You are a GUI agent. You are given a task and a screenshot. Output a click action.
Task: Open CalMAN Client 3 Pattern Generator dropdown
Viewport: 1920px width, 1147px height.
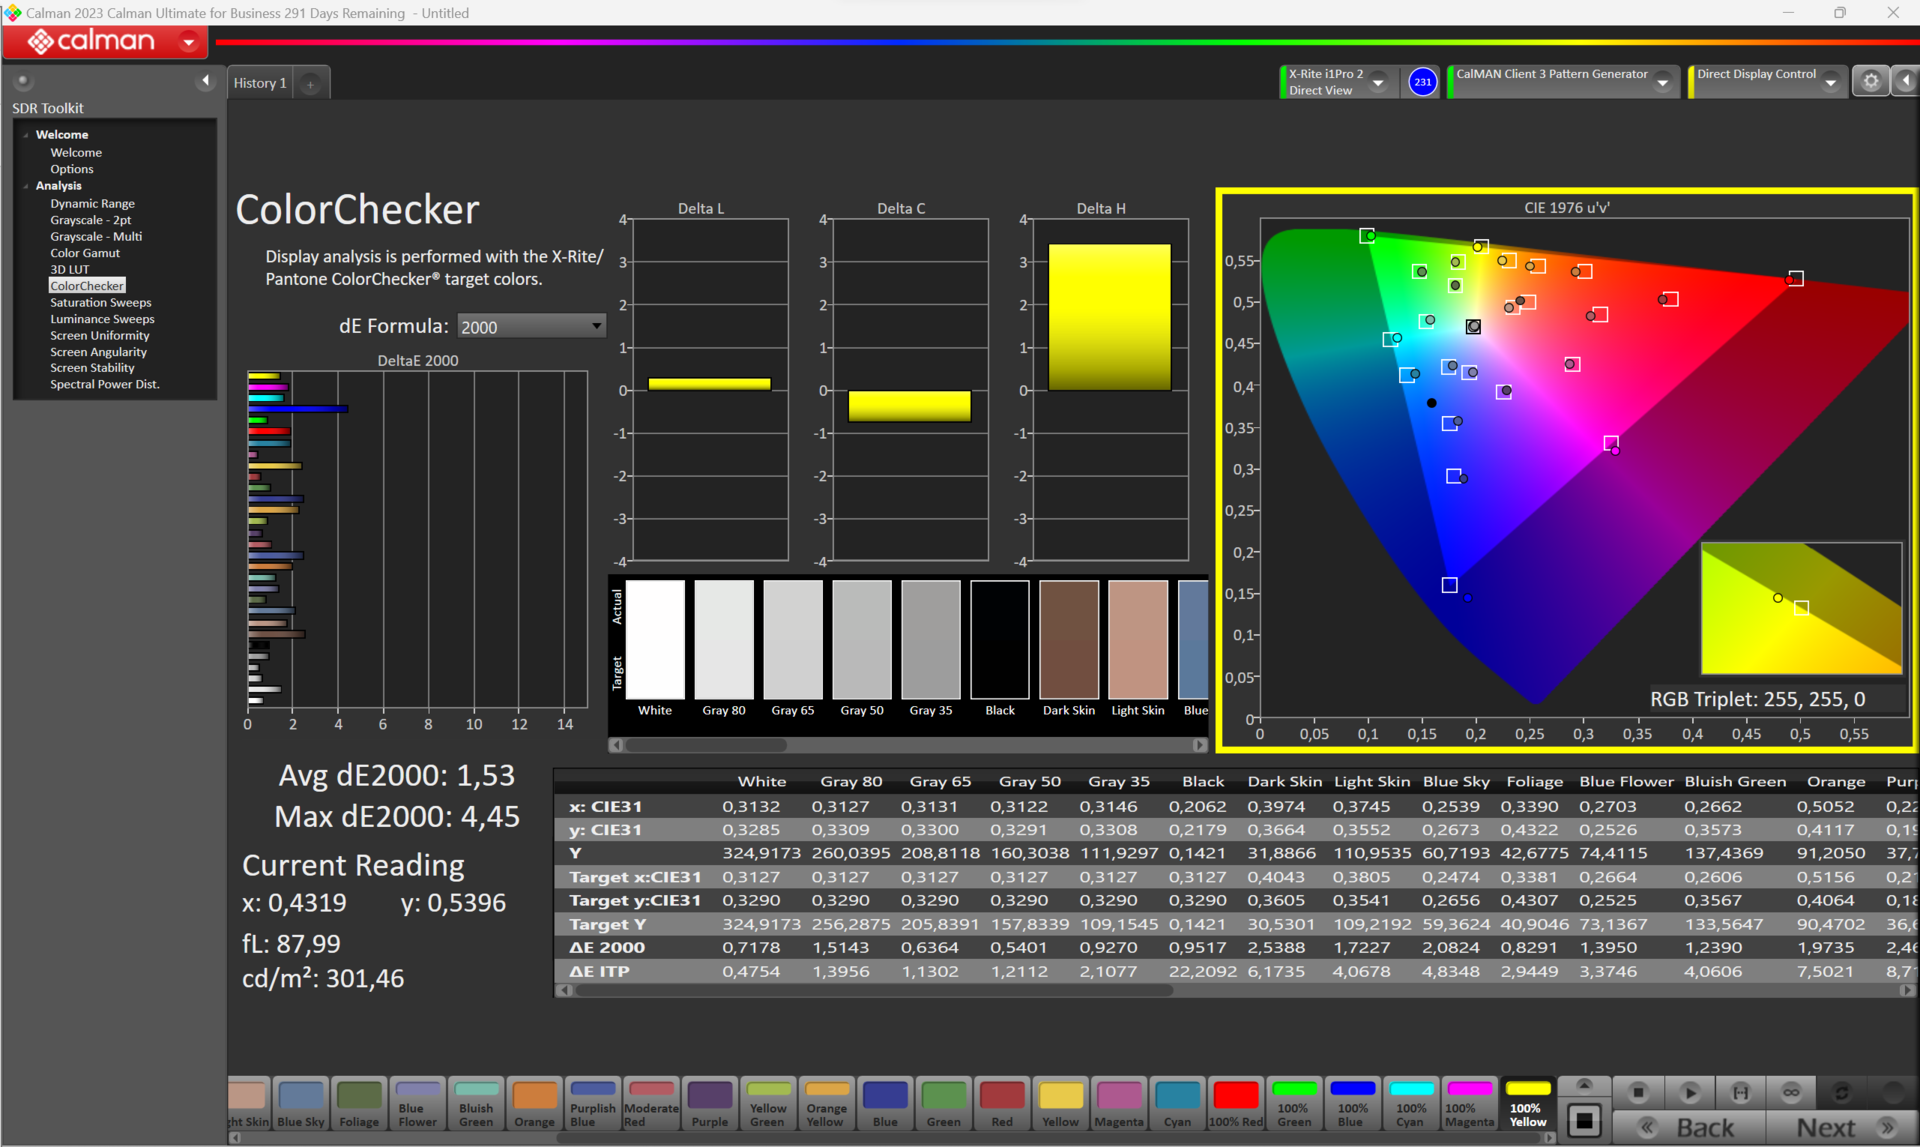(x=1662, y=82)
